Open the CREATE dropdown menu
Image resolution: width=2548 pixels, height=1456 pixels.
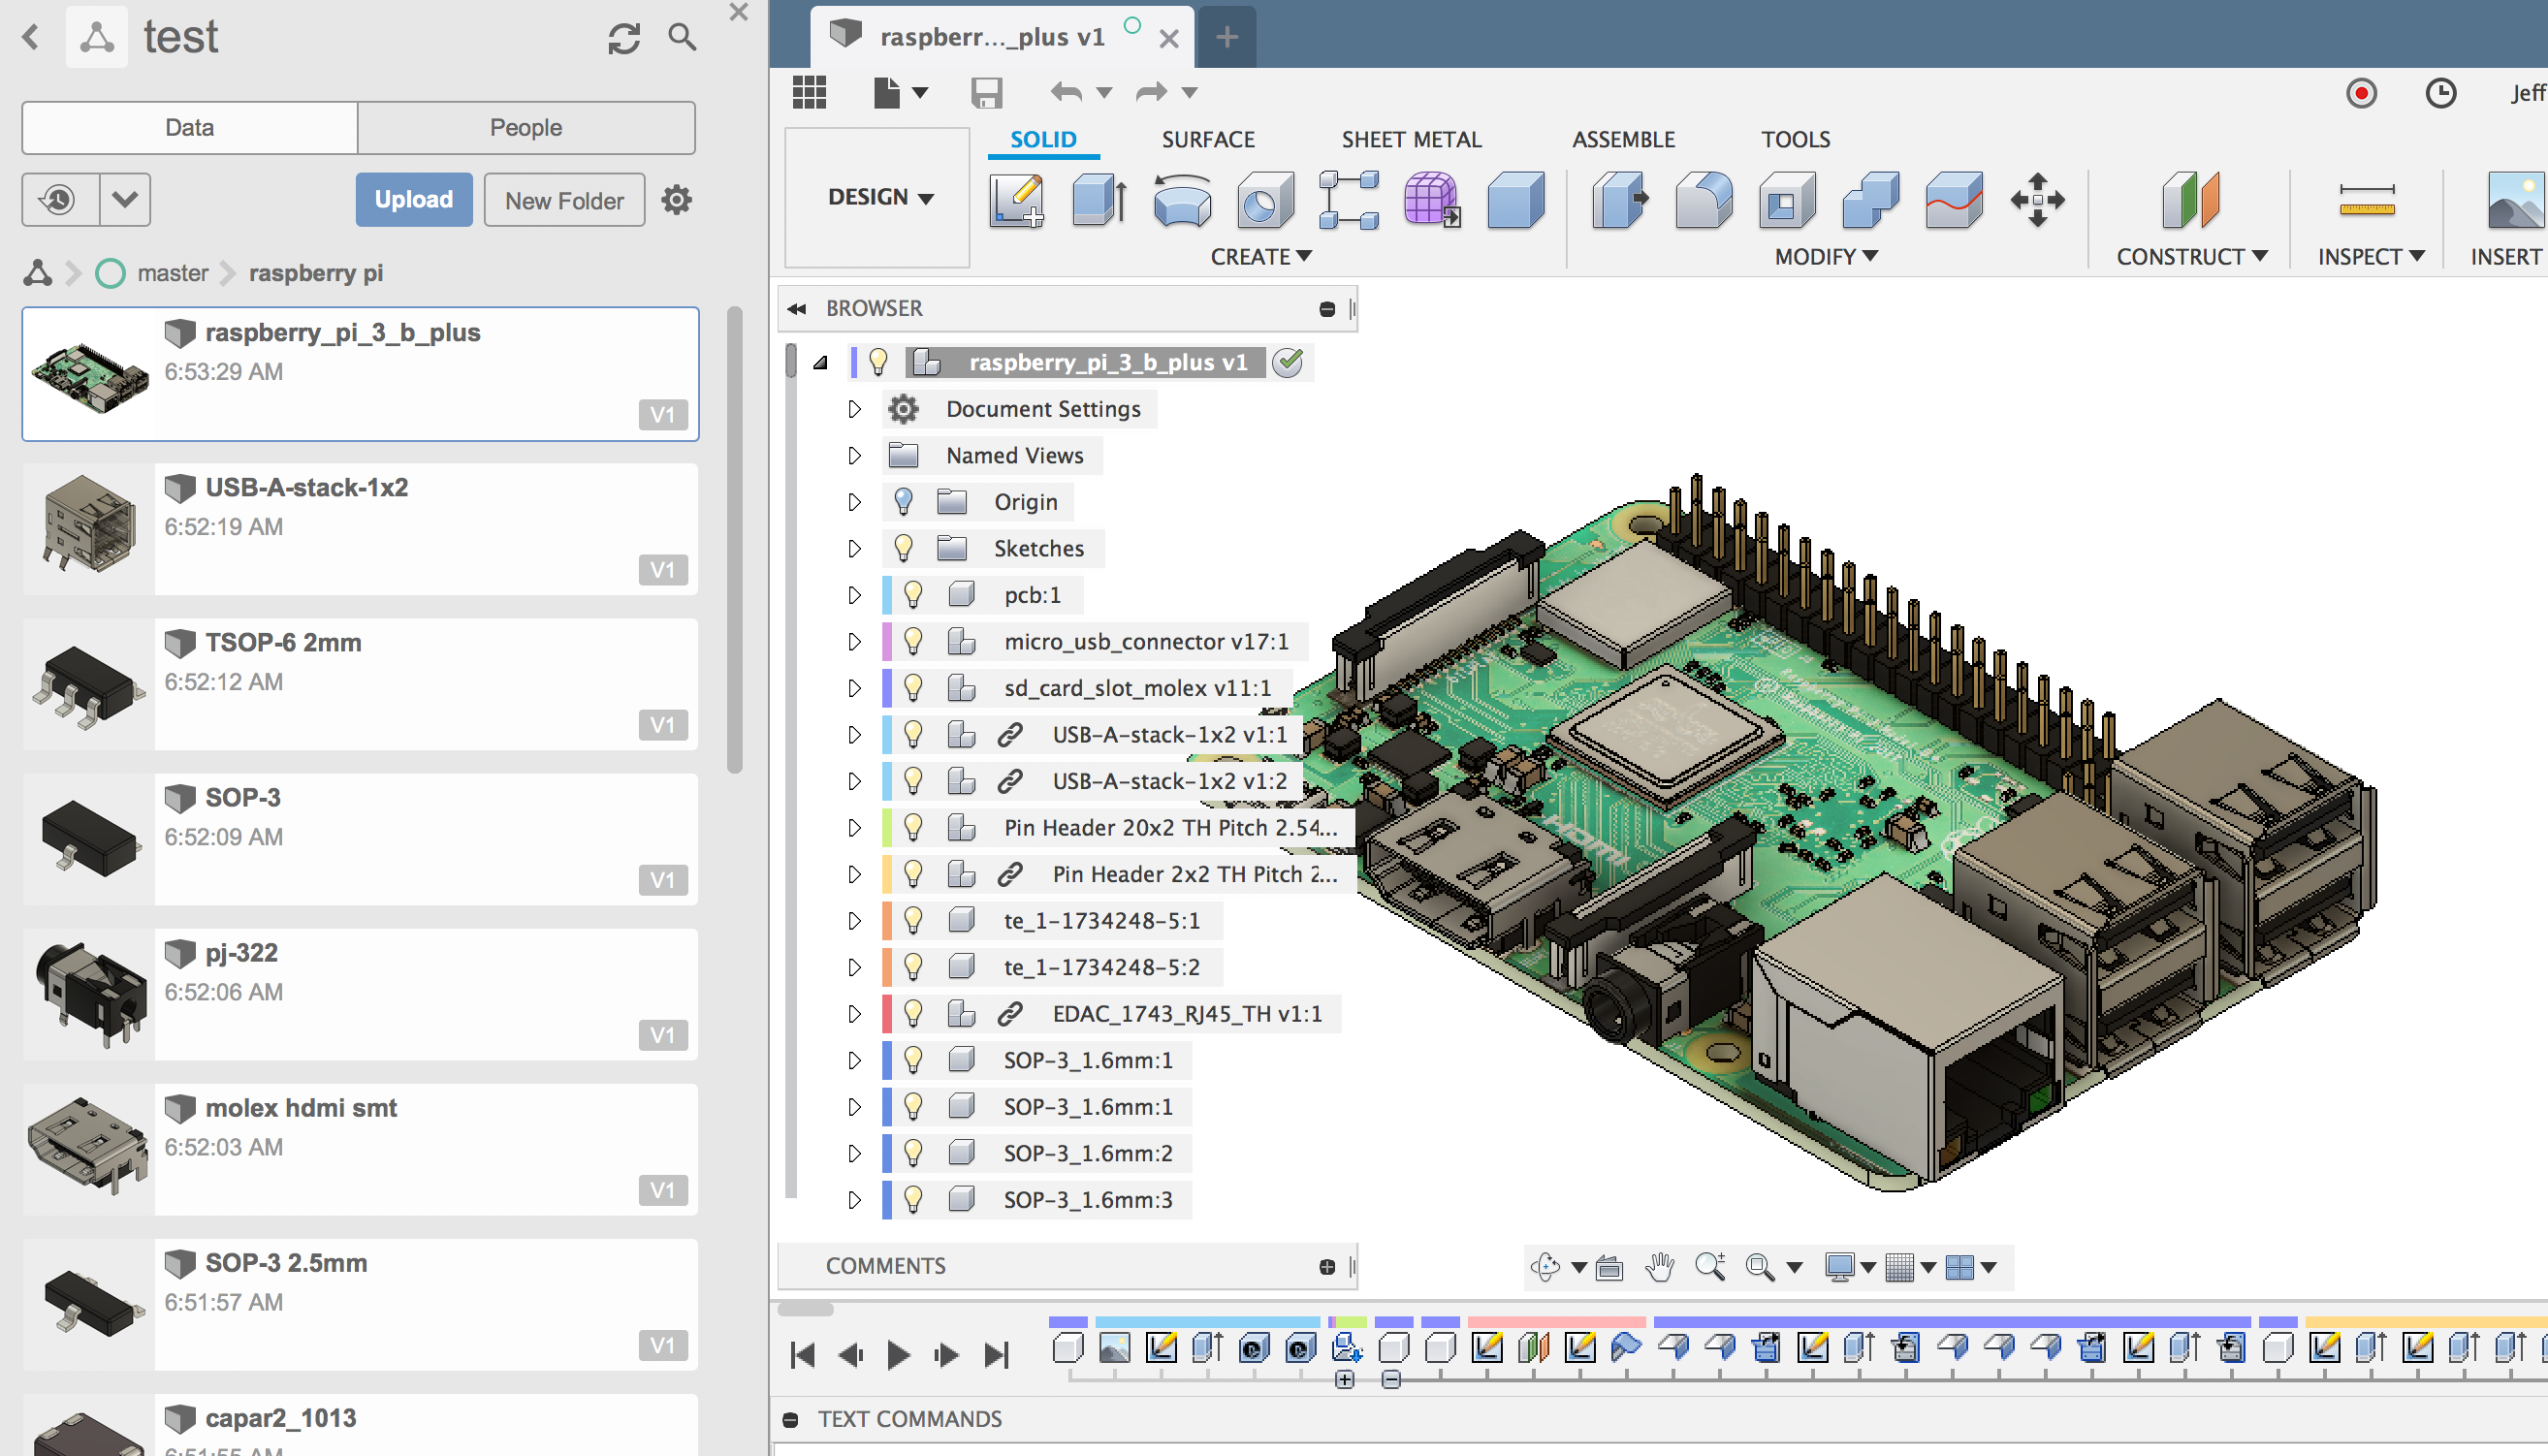coord(1262,257)
